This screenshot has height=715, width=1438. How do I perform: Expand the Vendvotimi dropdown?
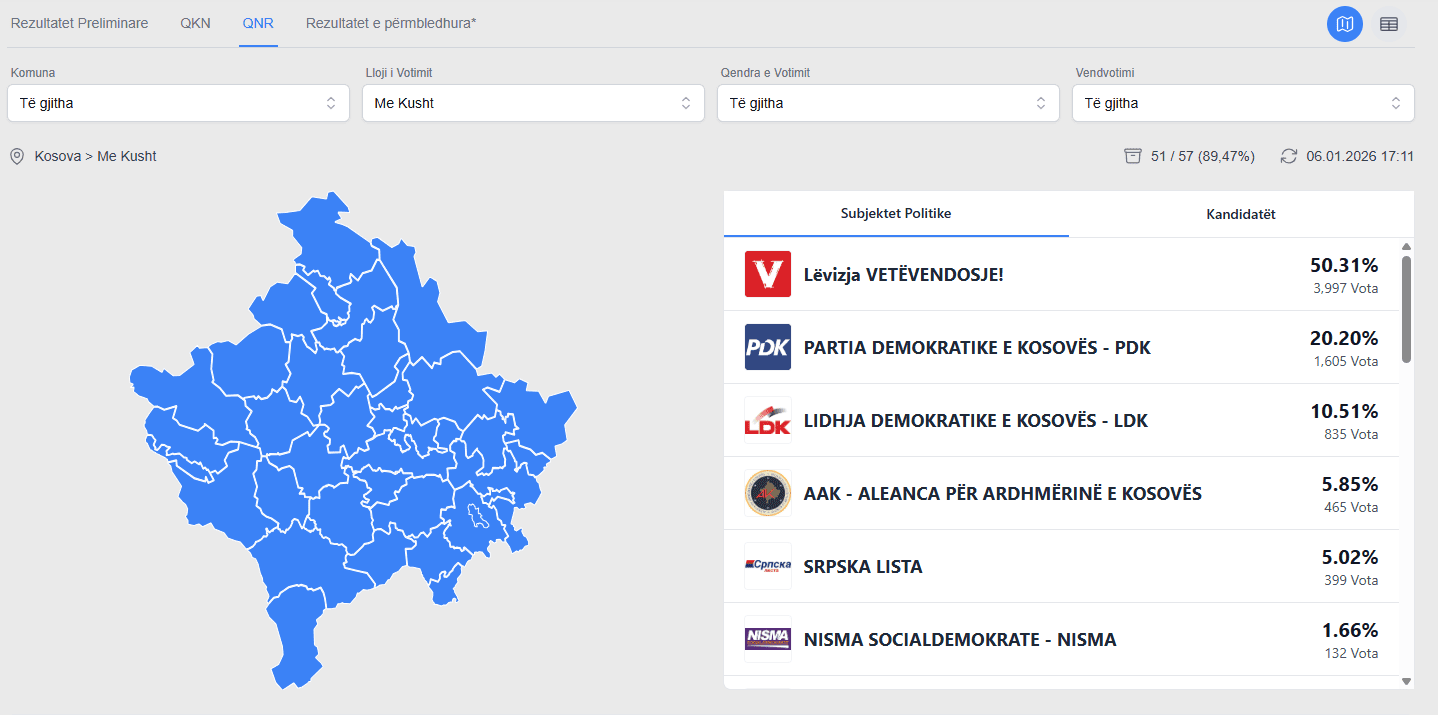tap(1243, 103)
